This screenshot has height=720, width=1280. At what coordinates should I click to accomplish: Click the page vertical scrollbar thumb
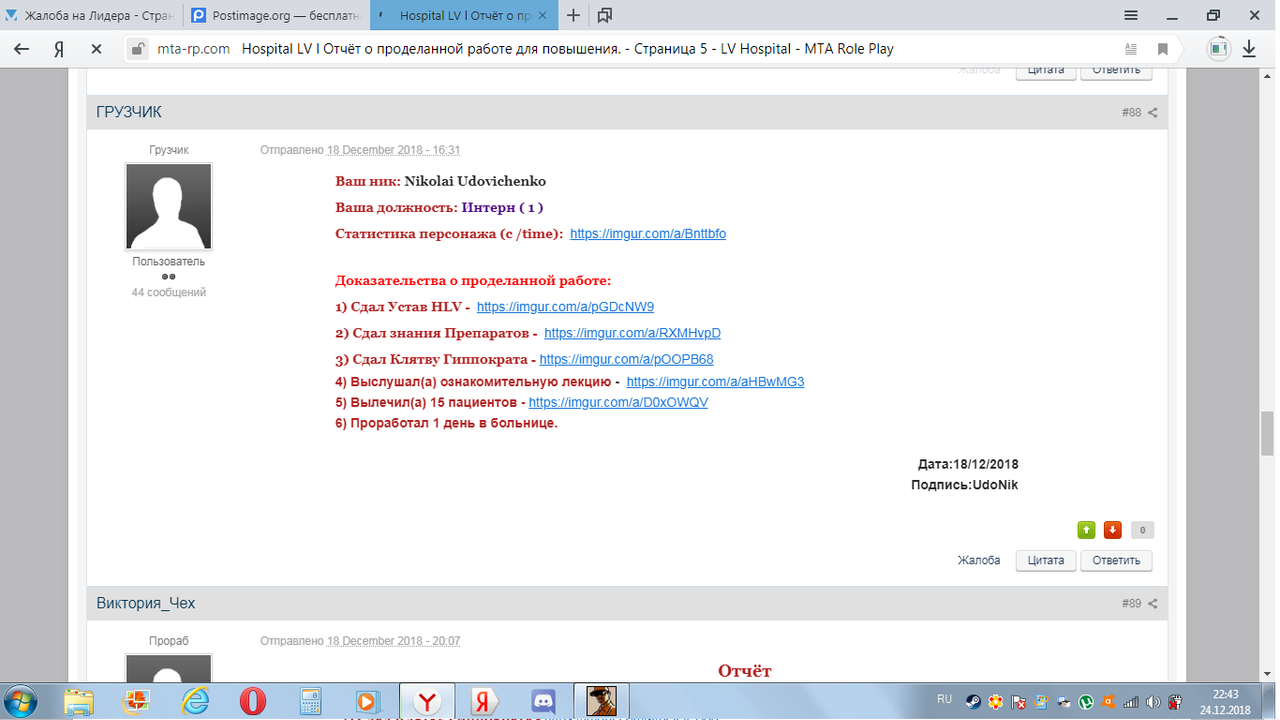click(1268, 433)
